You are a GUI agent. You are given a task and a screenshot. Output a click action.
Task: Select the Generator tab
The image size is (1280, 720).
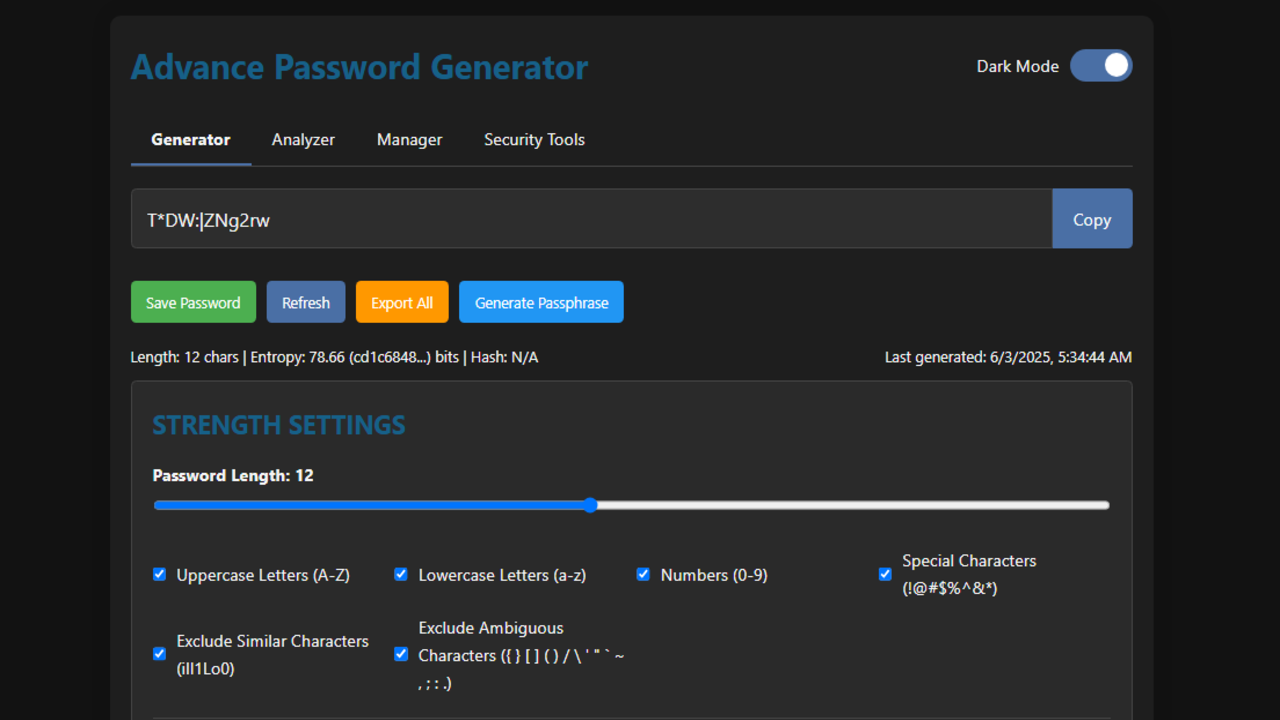point(191,140)
